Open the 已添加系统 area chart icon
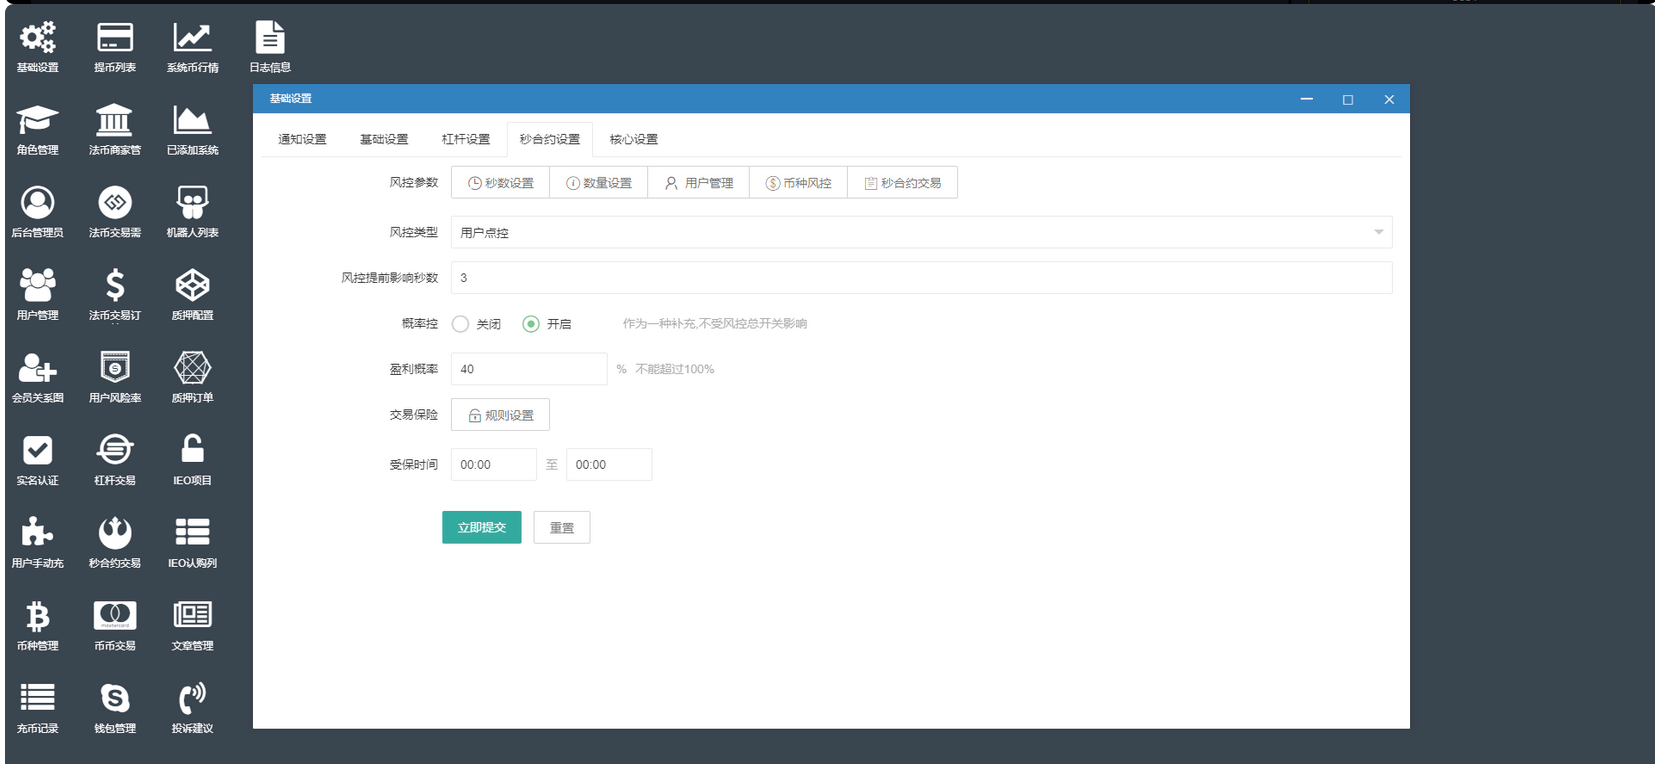Viewport: 1655px width, 764px height. click(x=192, y=120)
